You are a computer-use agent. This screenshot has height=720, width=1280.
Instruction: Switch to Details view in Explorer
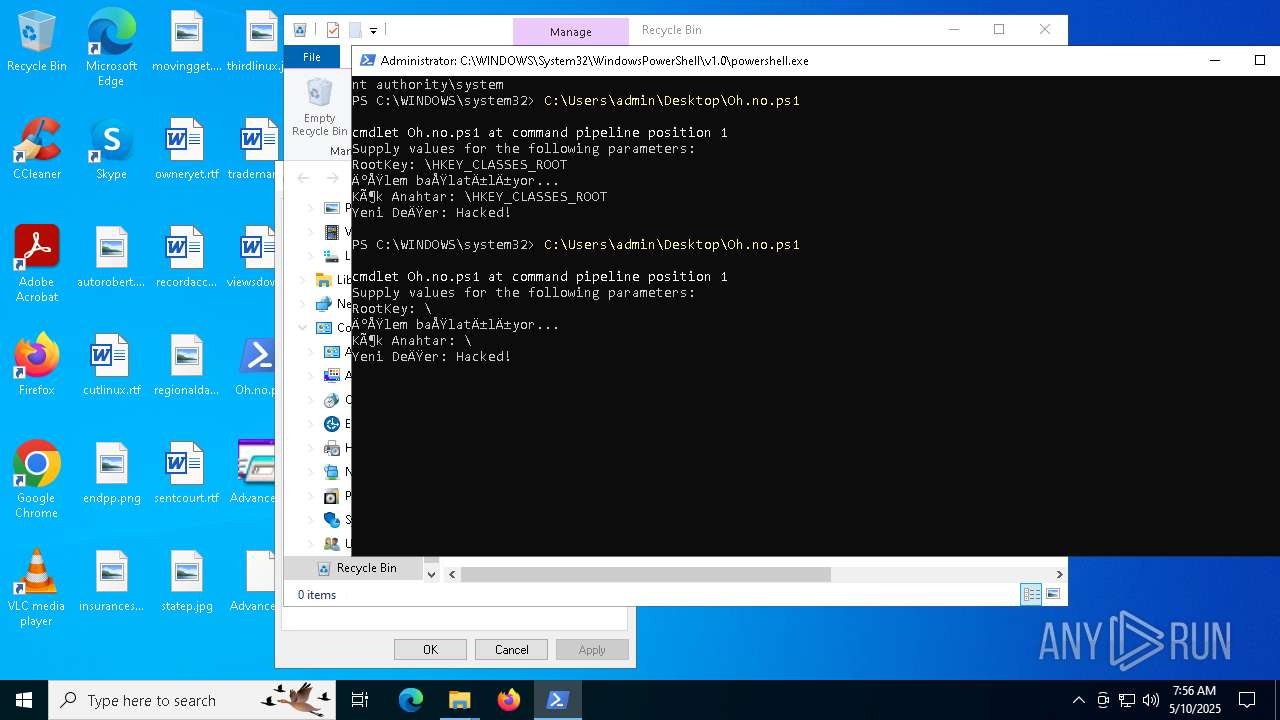tap(1031, 595)
